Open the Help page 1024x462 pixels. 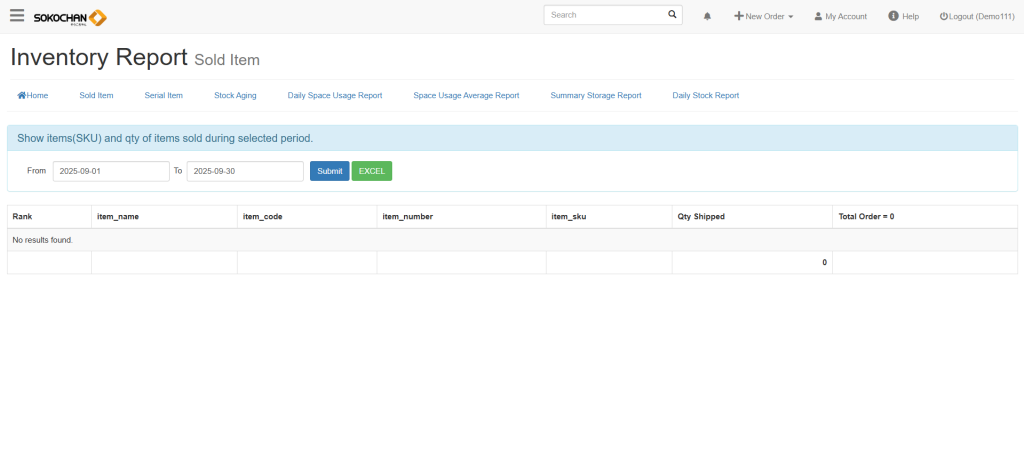coord(903,17)
